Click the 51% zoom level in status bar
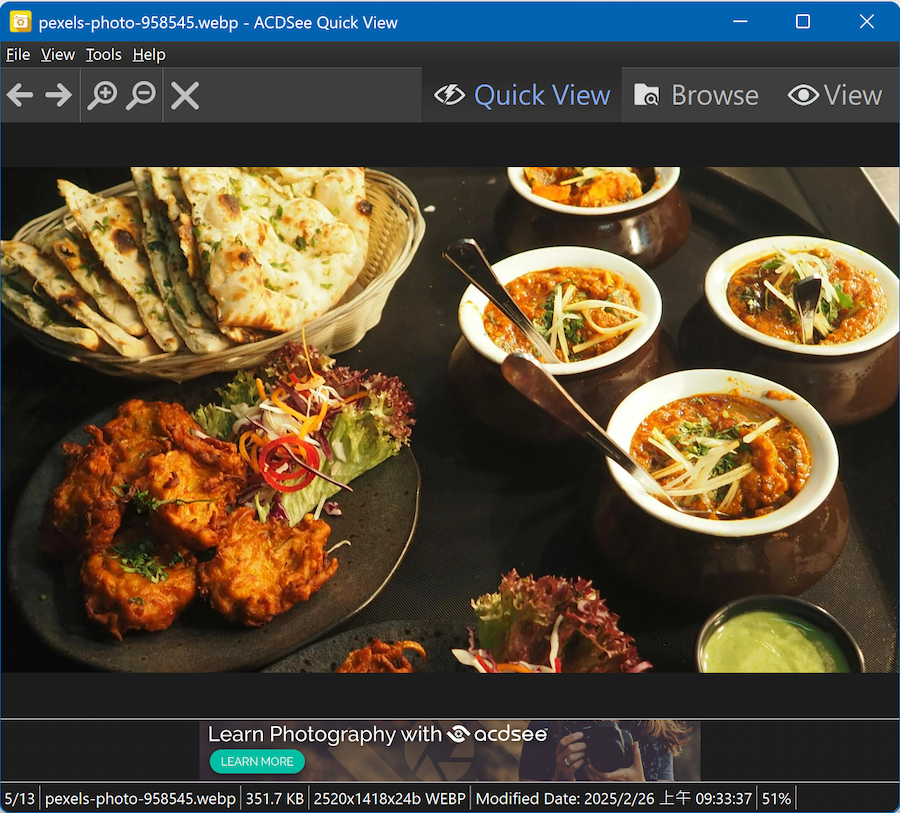Image resolution: width=900 pixels, height=813 pixels. pyautogui.click(x=776, y=799)
